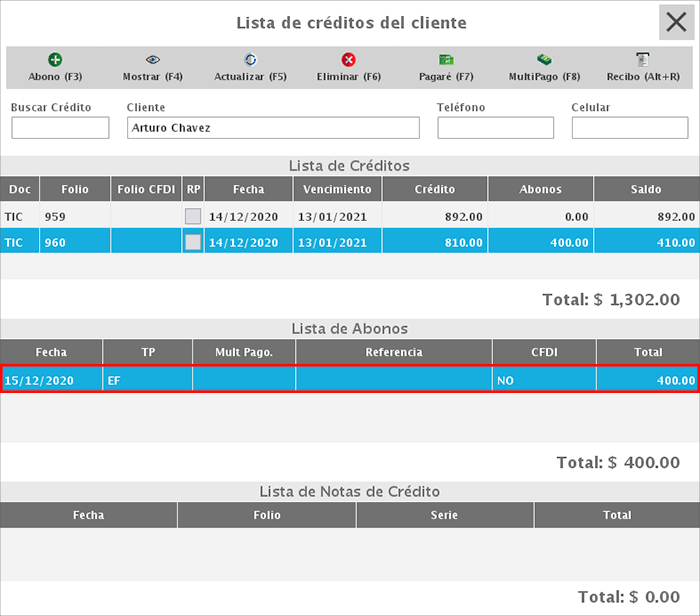Image resolution: width=700 pixels, height=616 pixels.
Task: Click the Mostrar (F4) eye icon
Action: [x=152, y=60]
